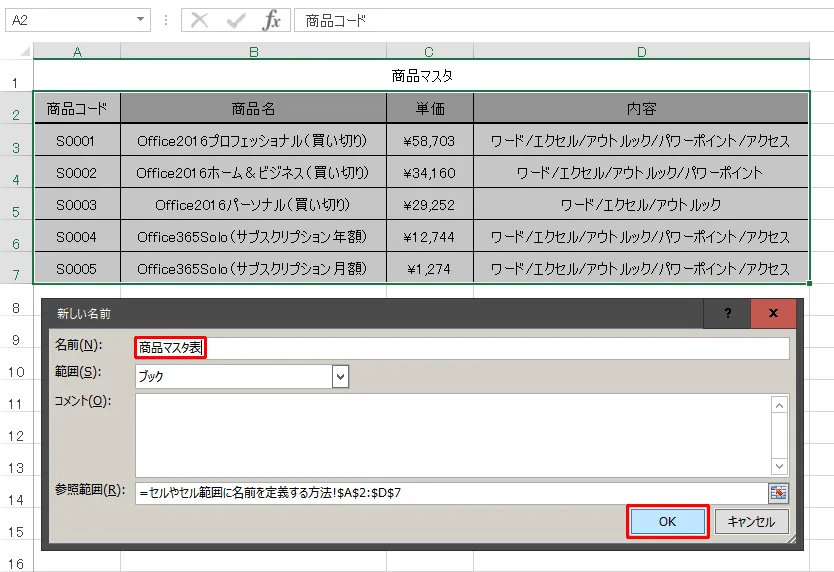Click the 参照範囲 reference field
Image resolution: width=834 pixels, height=572 pixels.
[451, 493]
